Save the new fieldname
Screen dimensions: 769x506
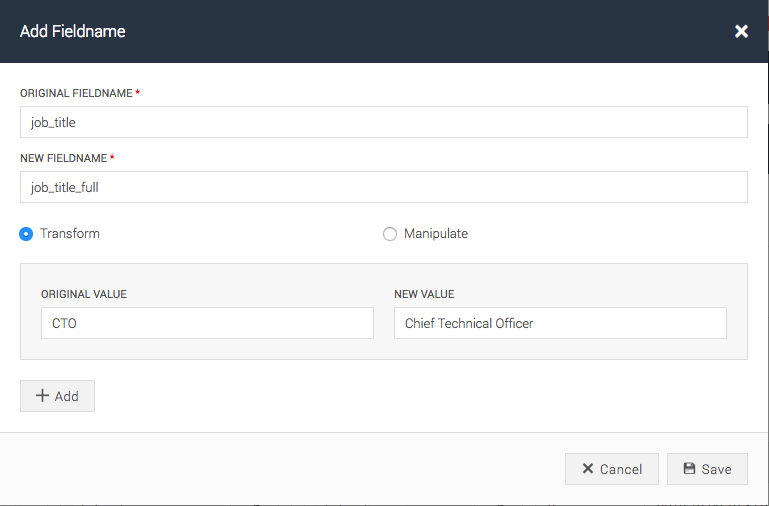[707, 469]
